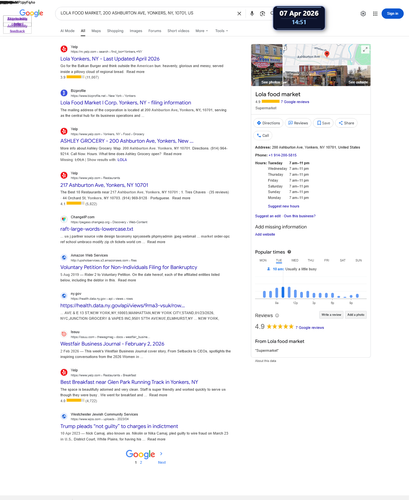Screen dimensions: 414x500
Task: Open quick settings gear icon
Action: (x=363, y=14)
